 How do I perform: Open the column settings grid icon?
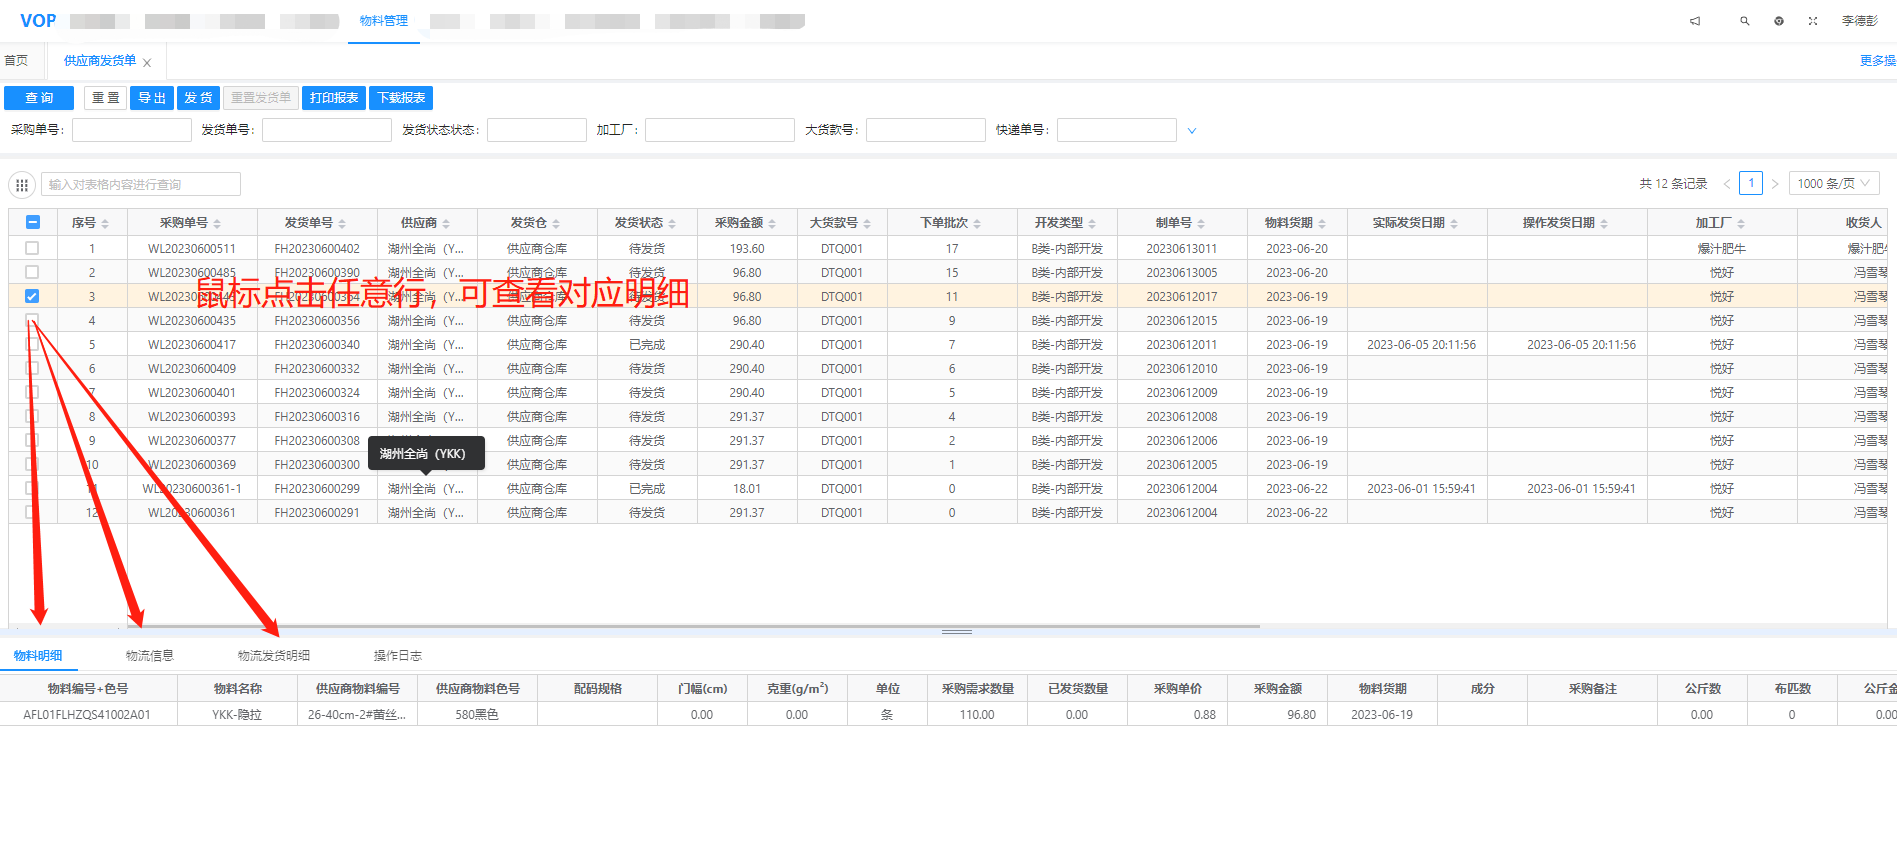click(22, 185)
